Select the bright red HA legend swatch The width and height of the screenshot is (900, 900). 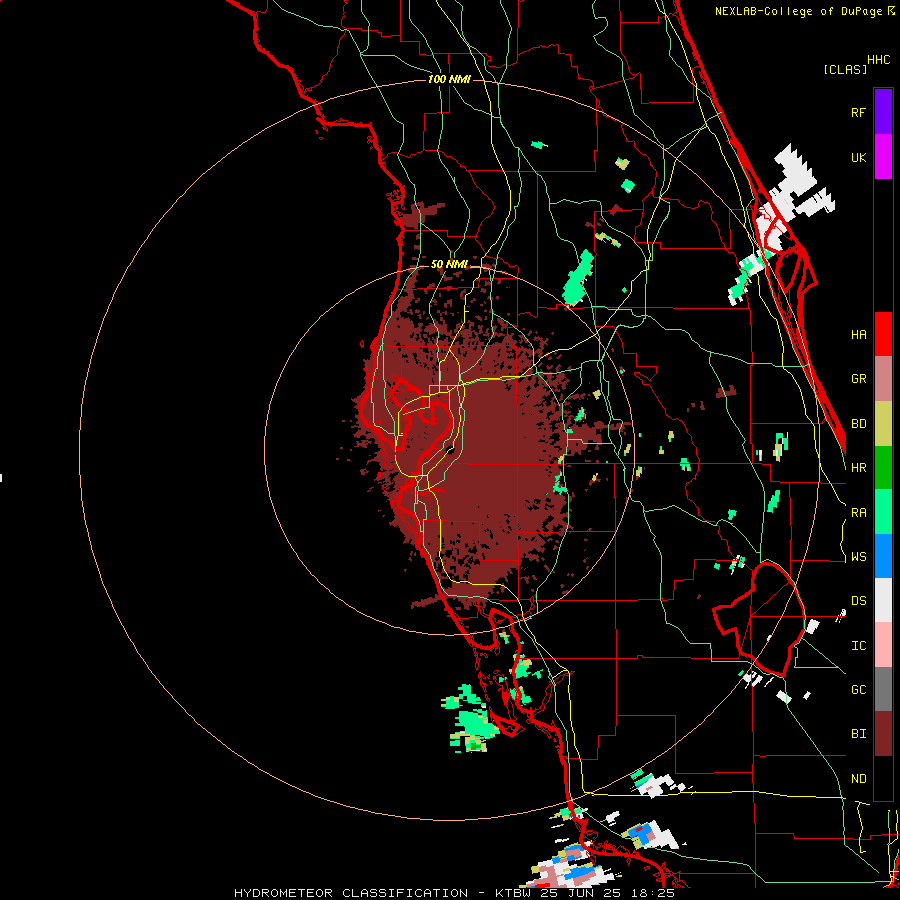(x=883, y=334)
